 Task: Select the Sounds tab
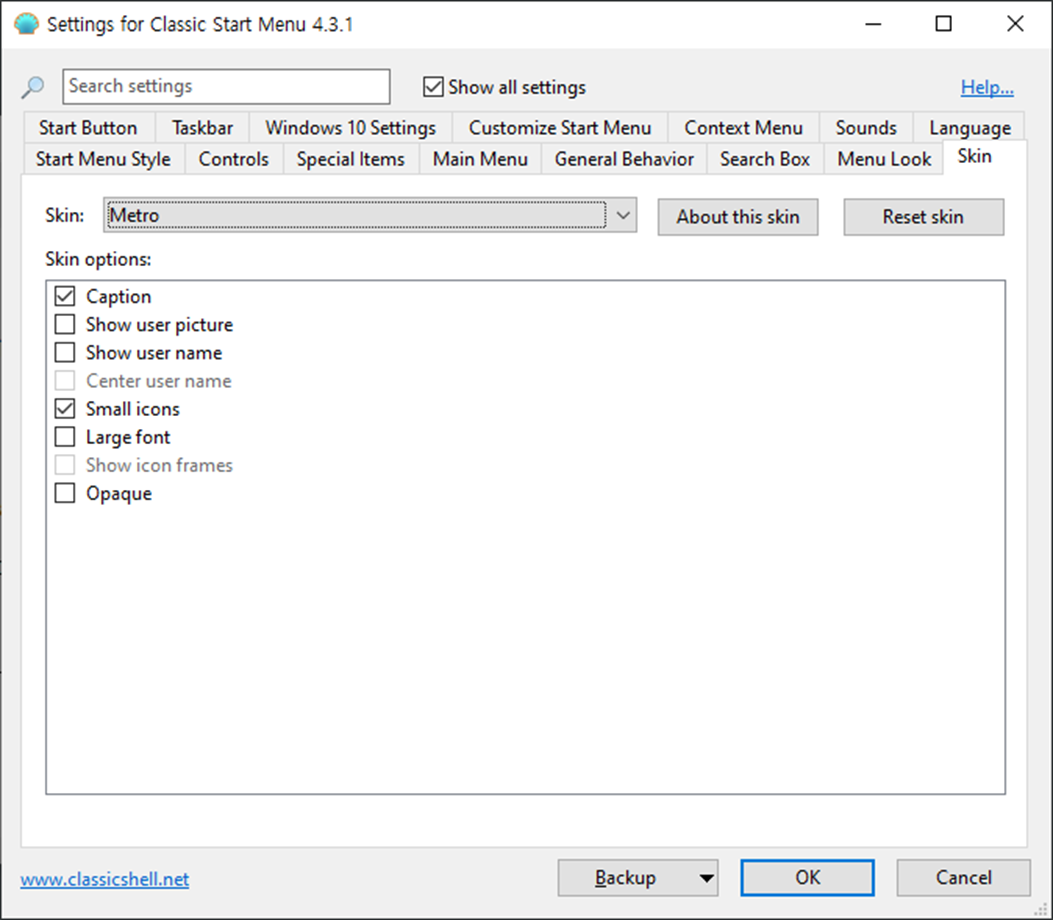coord(866,128)
